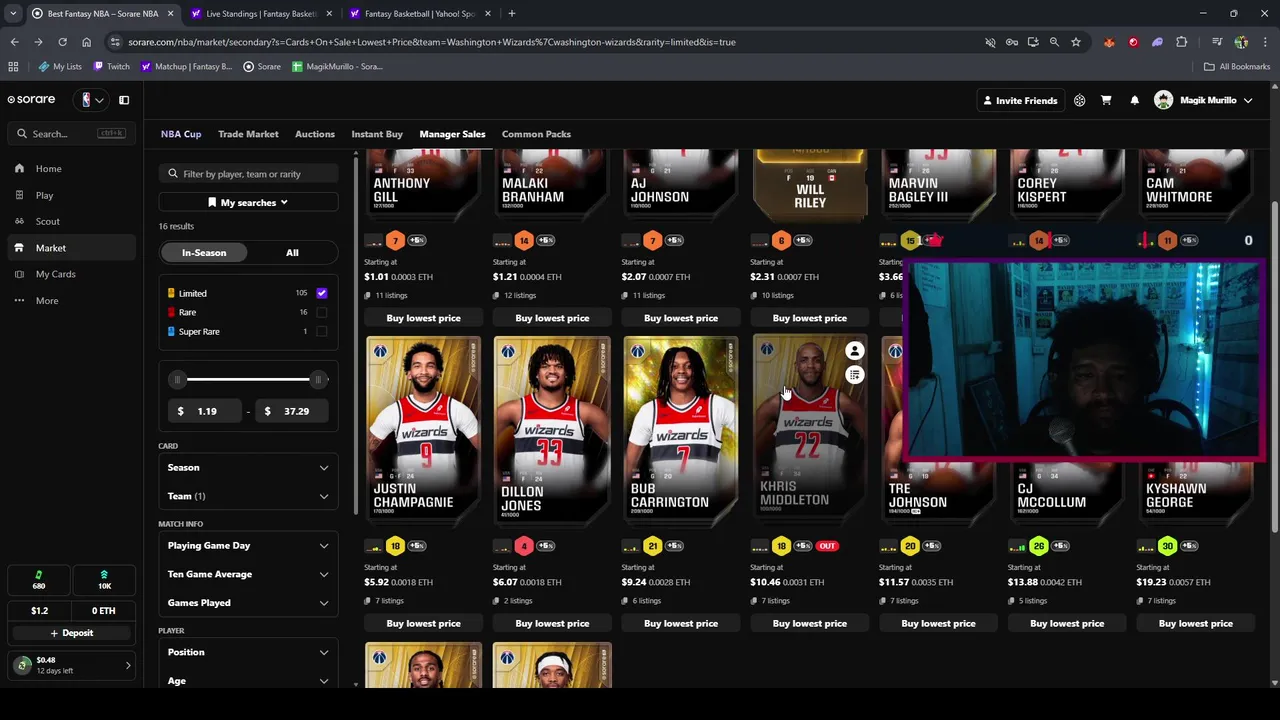Click the 10K balance icon
Viewport: 1280px width, 720px height.
click(x=104, y=580)
